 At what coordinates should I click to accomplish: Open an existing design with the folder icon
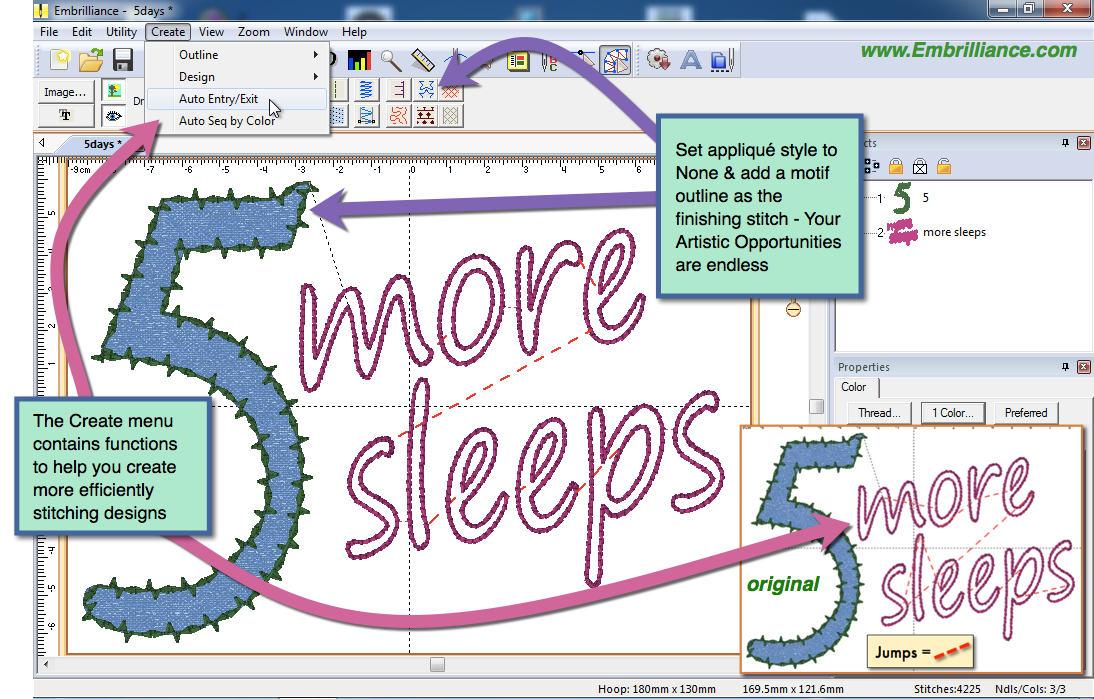click(x=88, y=59)
